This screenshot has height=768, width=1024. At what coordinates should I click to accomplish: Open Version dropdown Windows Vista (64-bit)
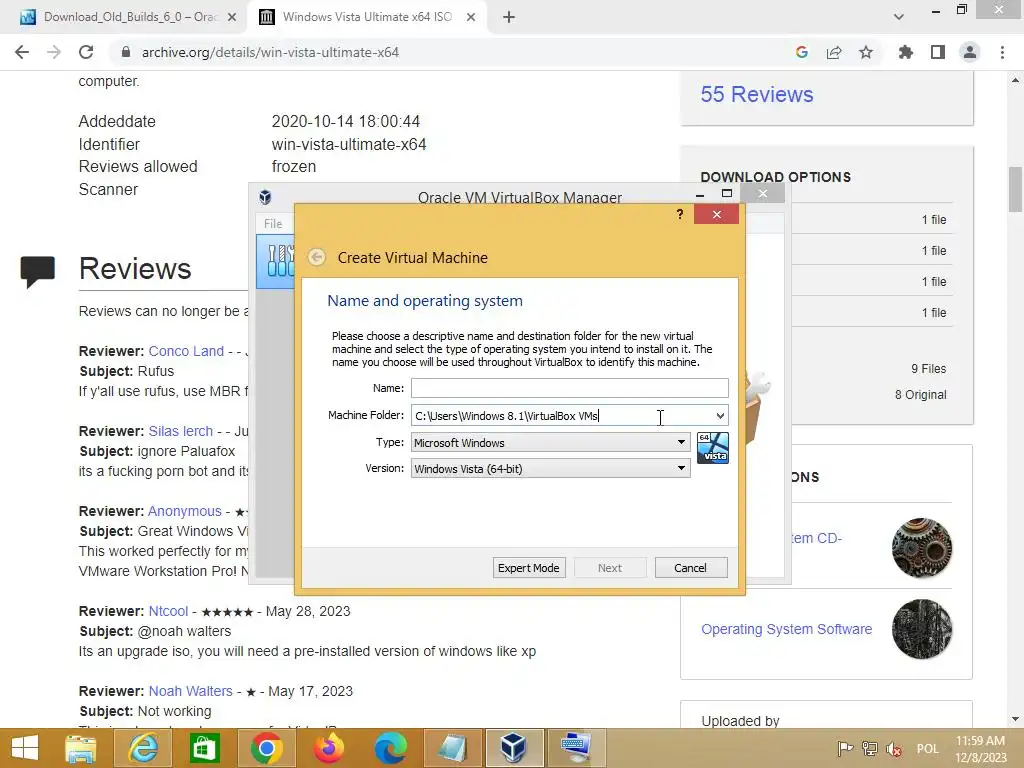[551, 468]
